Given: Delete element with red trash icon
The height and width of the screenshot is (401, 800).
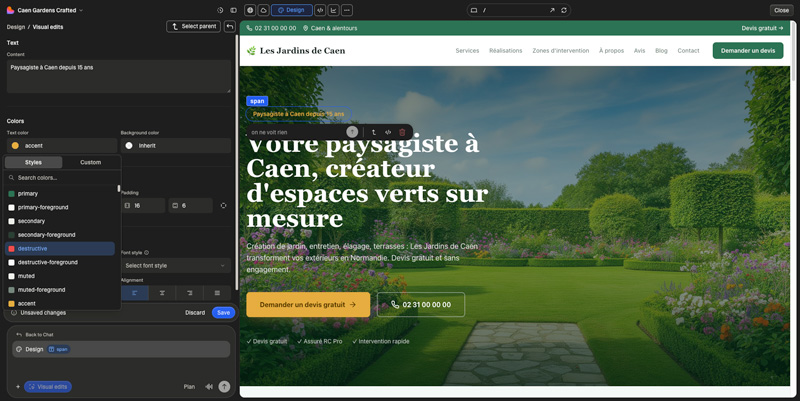Looking at the screenshot, I should point(402,132).
